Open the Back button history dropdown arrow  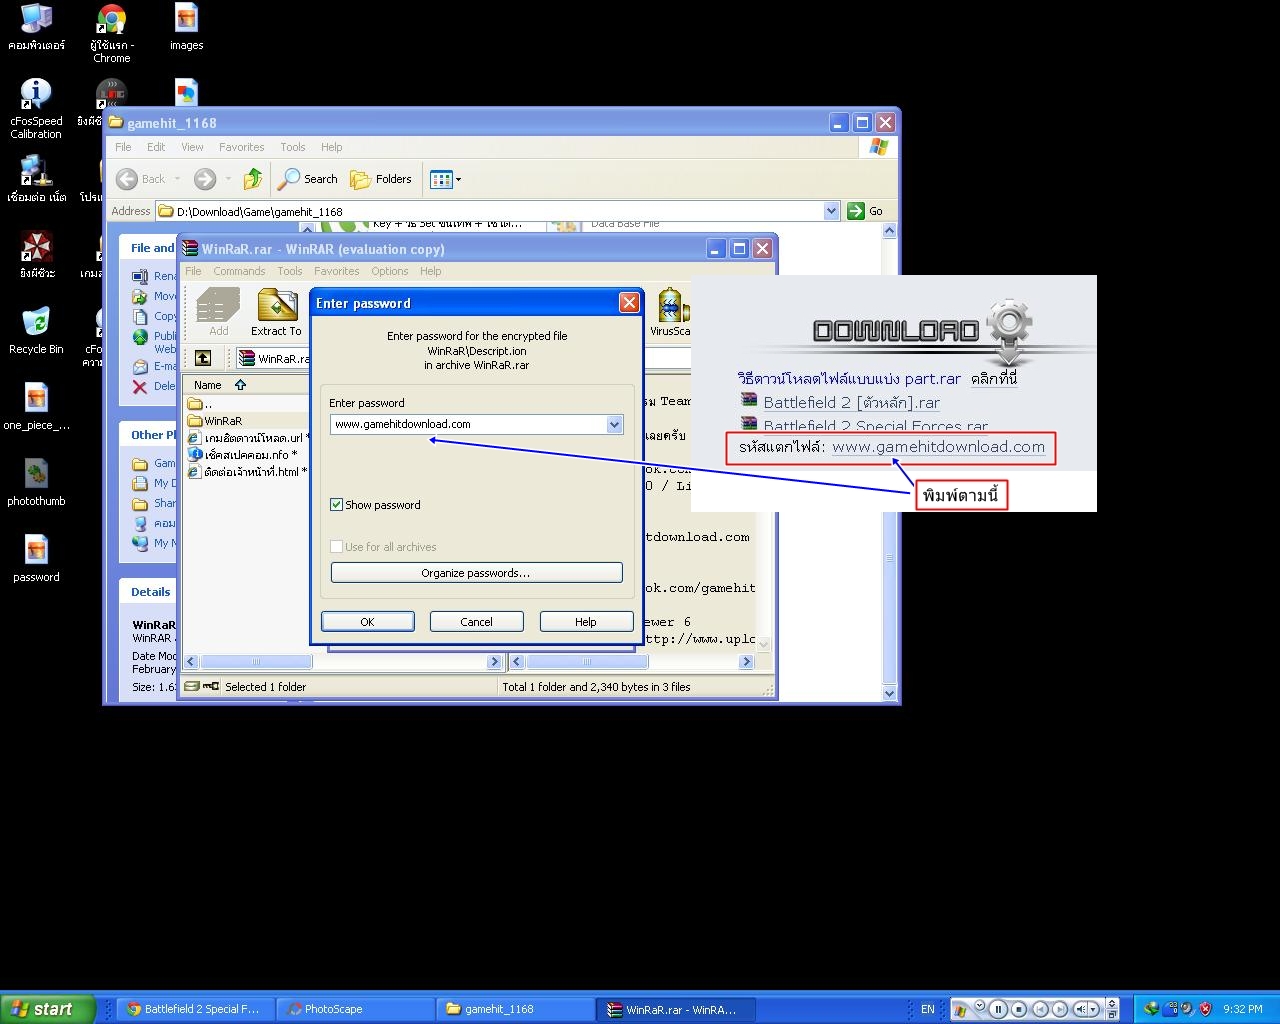click(x=177, y=179)
